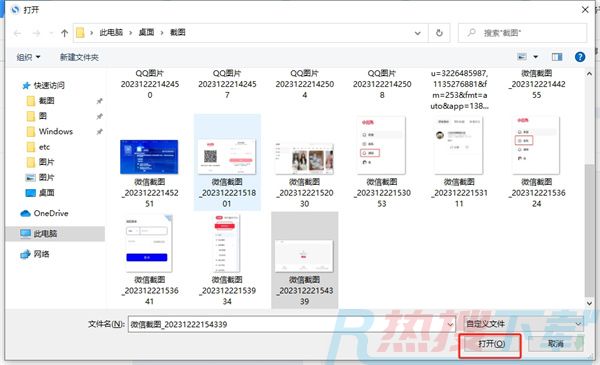
Task: Select file 微信截图_20231222144255
Action: (x=536, y=84)
